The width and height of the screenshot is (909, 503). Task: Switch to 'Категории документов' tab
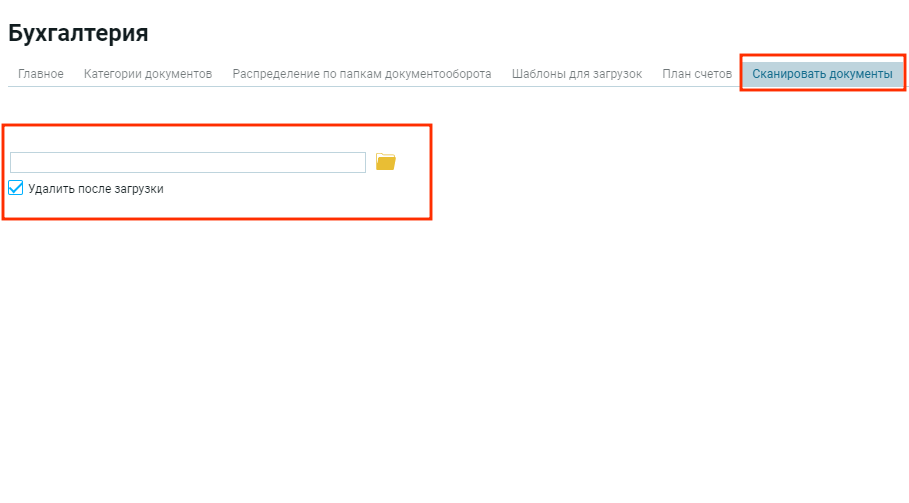tap(148, 74)
